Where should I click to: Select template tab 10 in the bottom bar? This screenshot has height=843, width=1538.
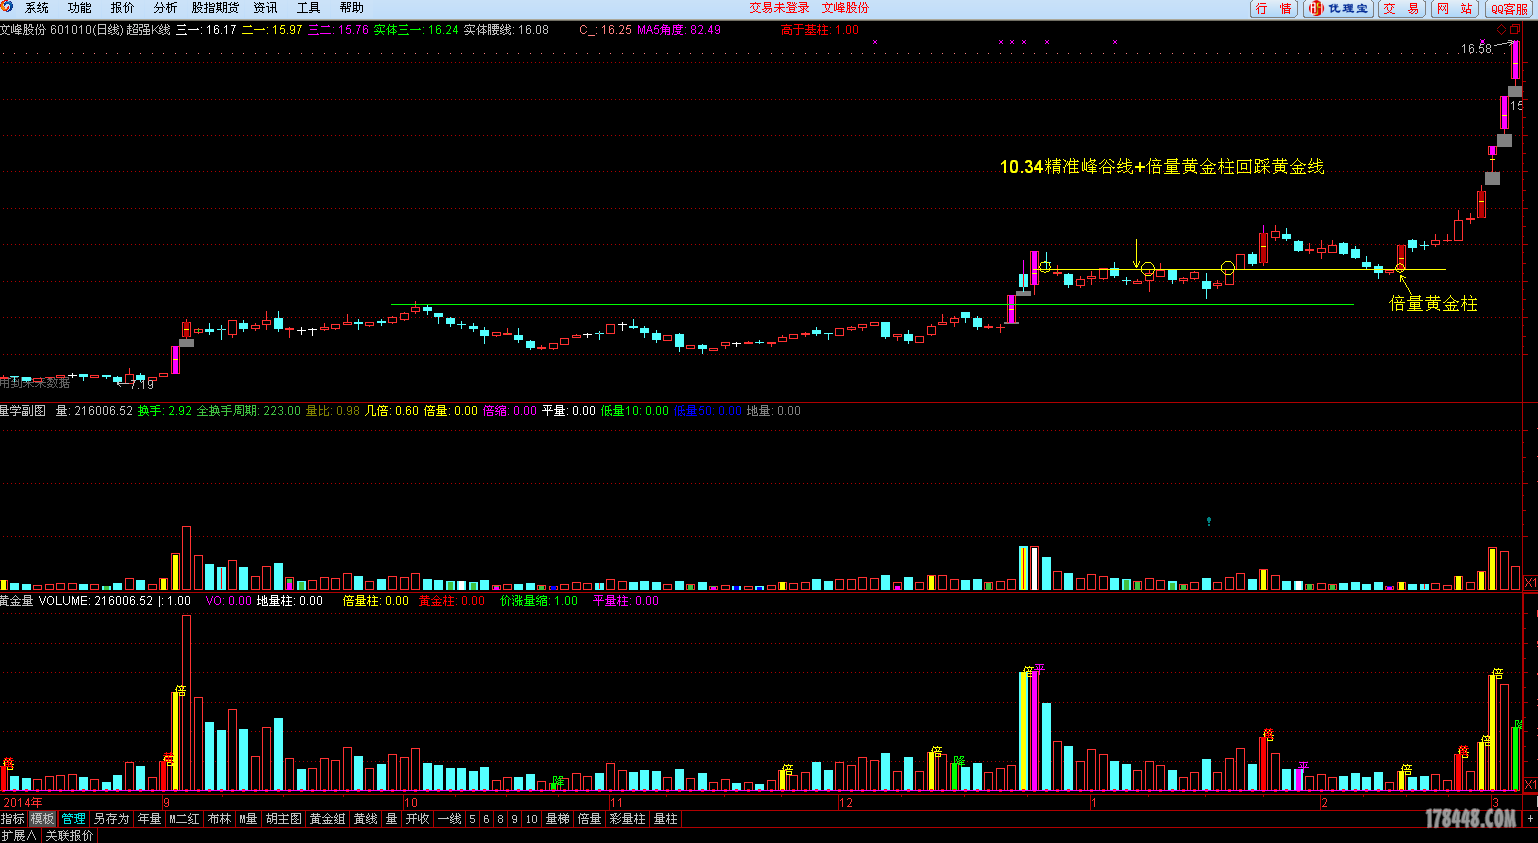pos(532,819)
